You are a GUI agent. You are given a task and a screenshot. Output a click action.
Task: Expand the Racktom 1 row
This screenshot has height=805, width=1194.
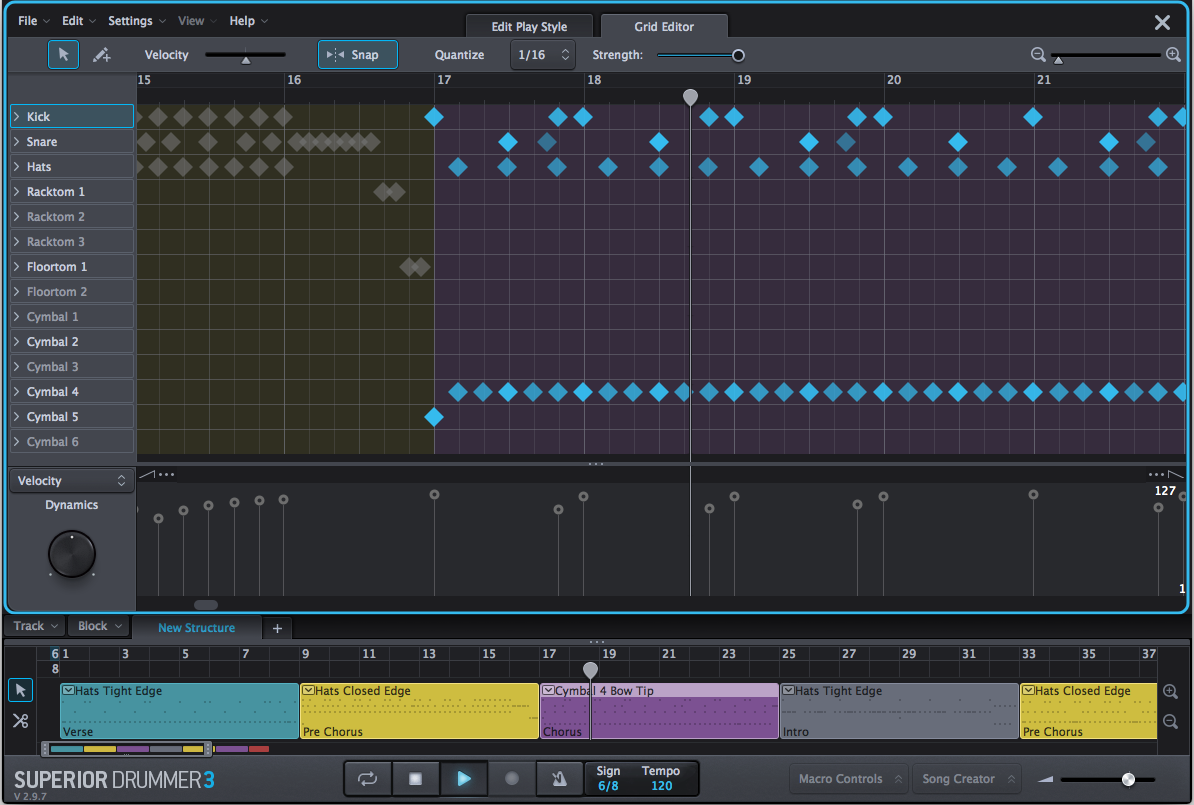click(17, 192)
